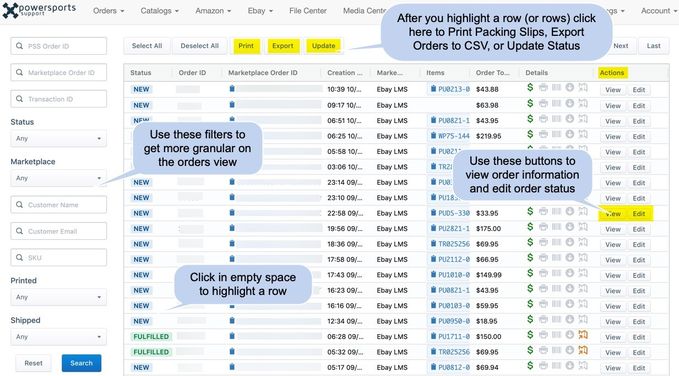Image resolution: width=679 pixels, height=376 pixels.
Task: Click the barcode icon for the $59.95 order
Action: [556, 304]
